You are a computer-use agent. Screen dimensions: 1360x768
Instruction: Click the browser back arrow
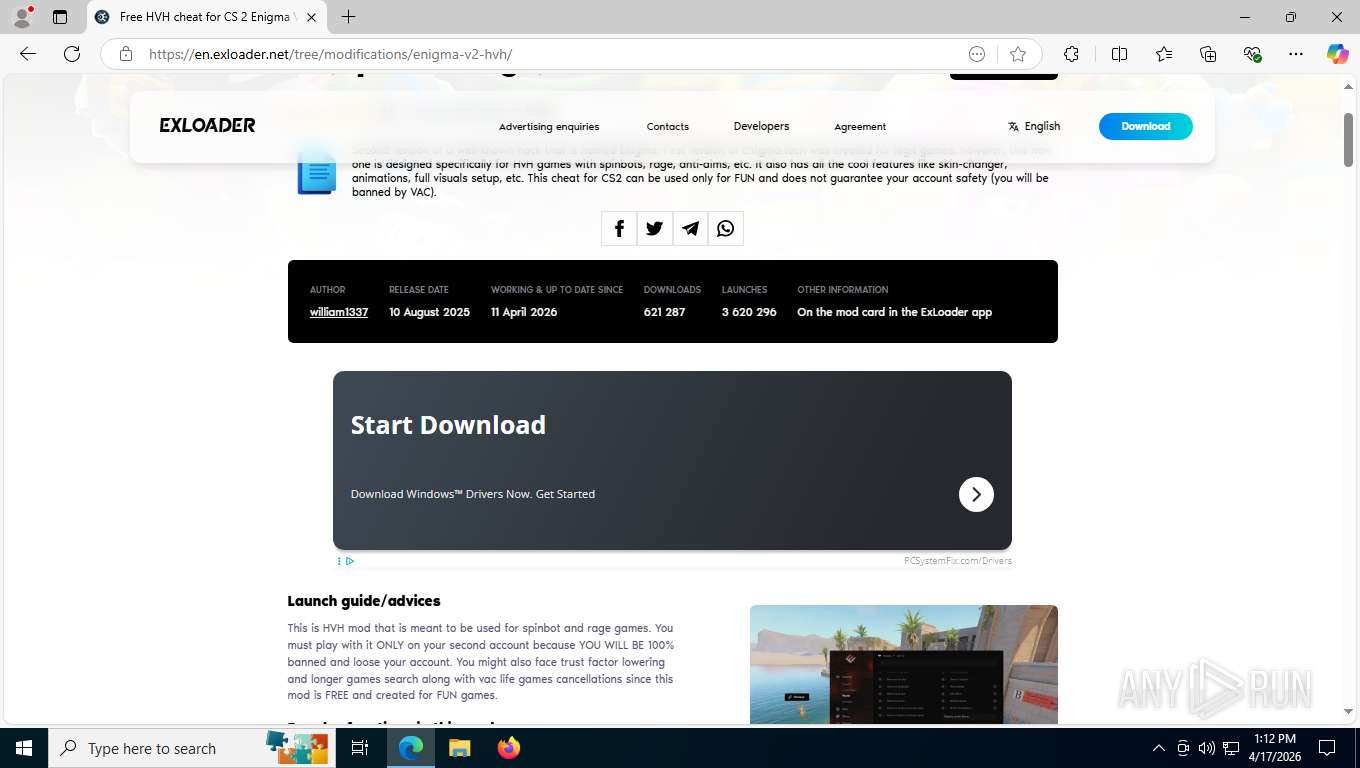coord(28,54)
